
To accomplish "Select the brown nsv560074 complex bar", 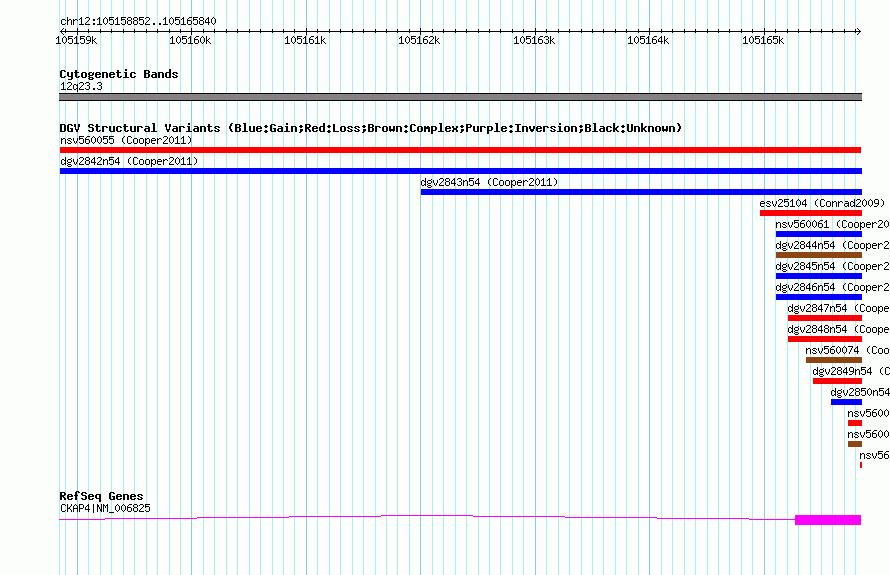I will (x=834, y=360).
